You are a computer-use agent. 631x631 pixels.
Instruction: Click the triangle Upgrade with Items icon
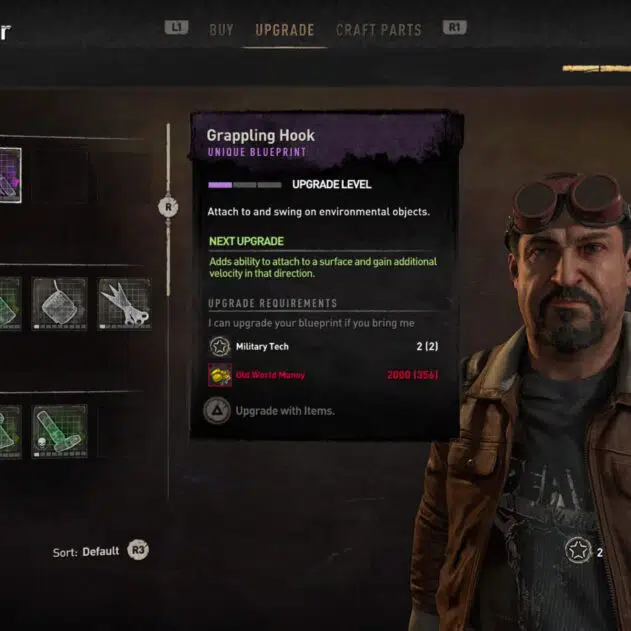click(x=217, y=410)
